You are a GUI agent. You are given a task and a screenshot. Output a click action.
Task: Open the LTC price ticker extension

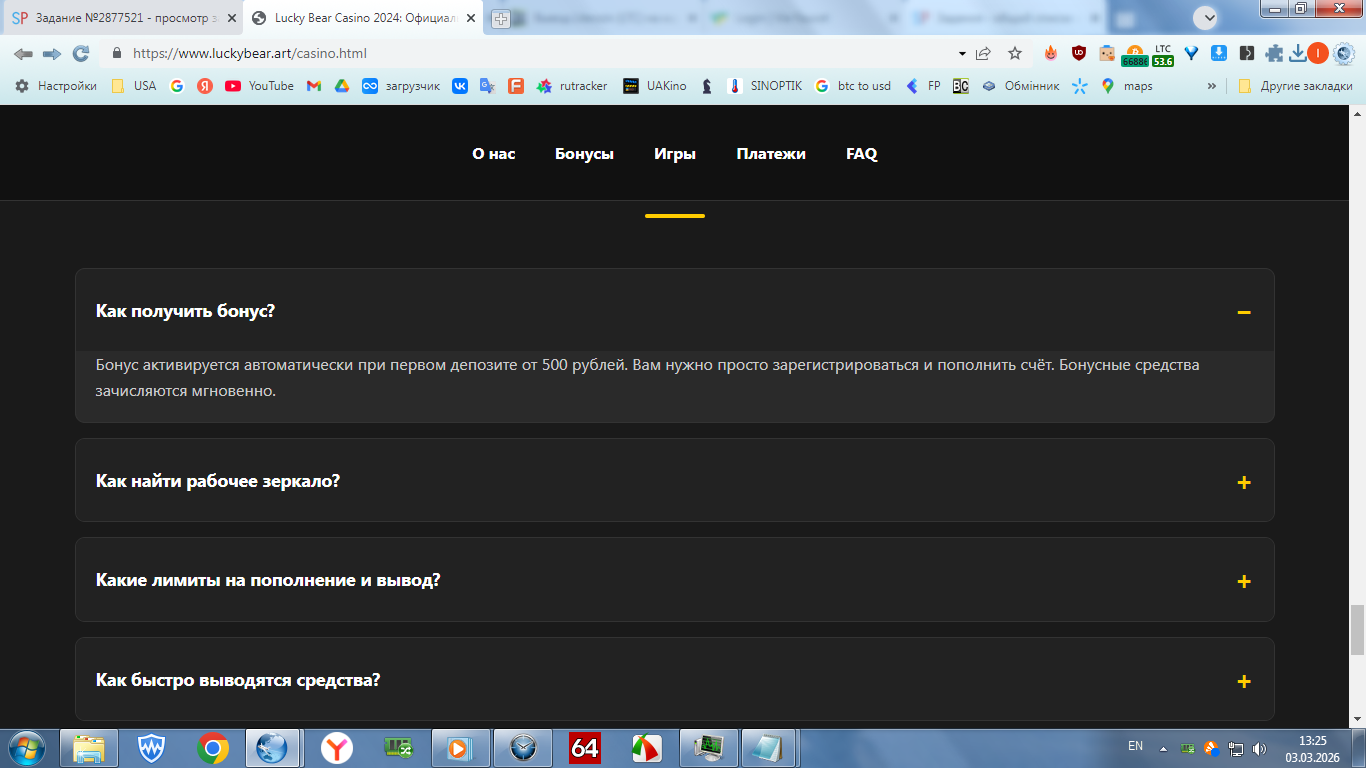(x=1163, y=55)
